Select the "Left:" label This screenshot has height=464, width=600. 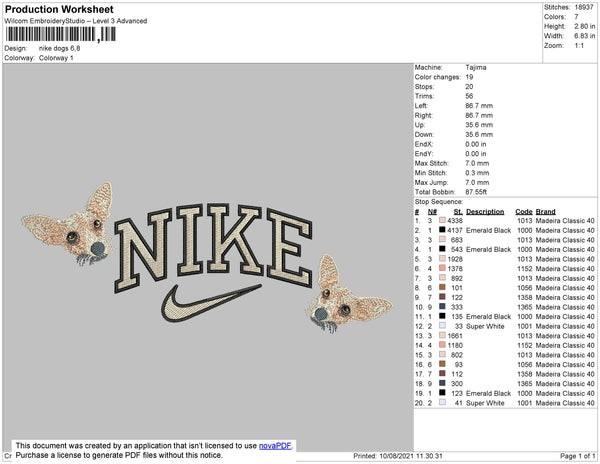(421, 106)
